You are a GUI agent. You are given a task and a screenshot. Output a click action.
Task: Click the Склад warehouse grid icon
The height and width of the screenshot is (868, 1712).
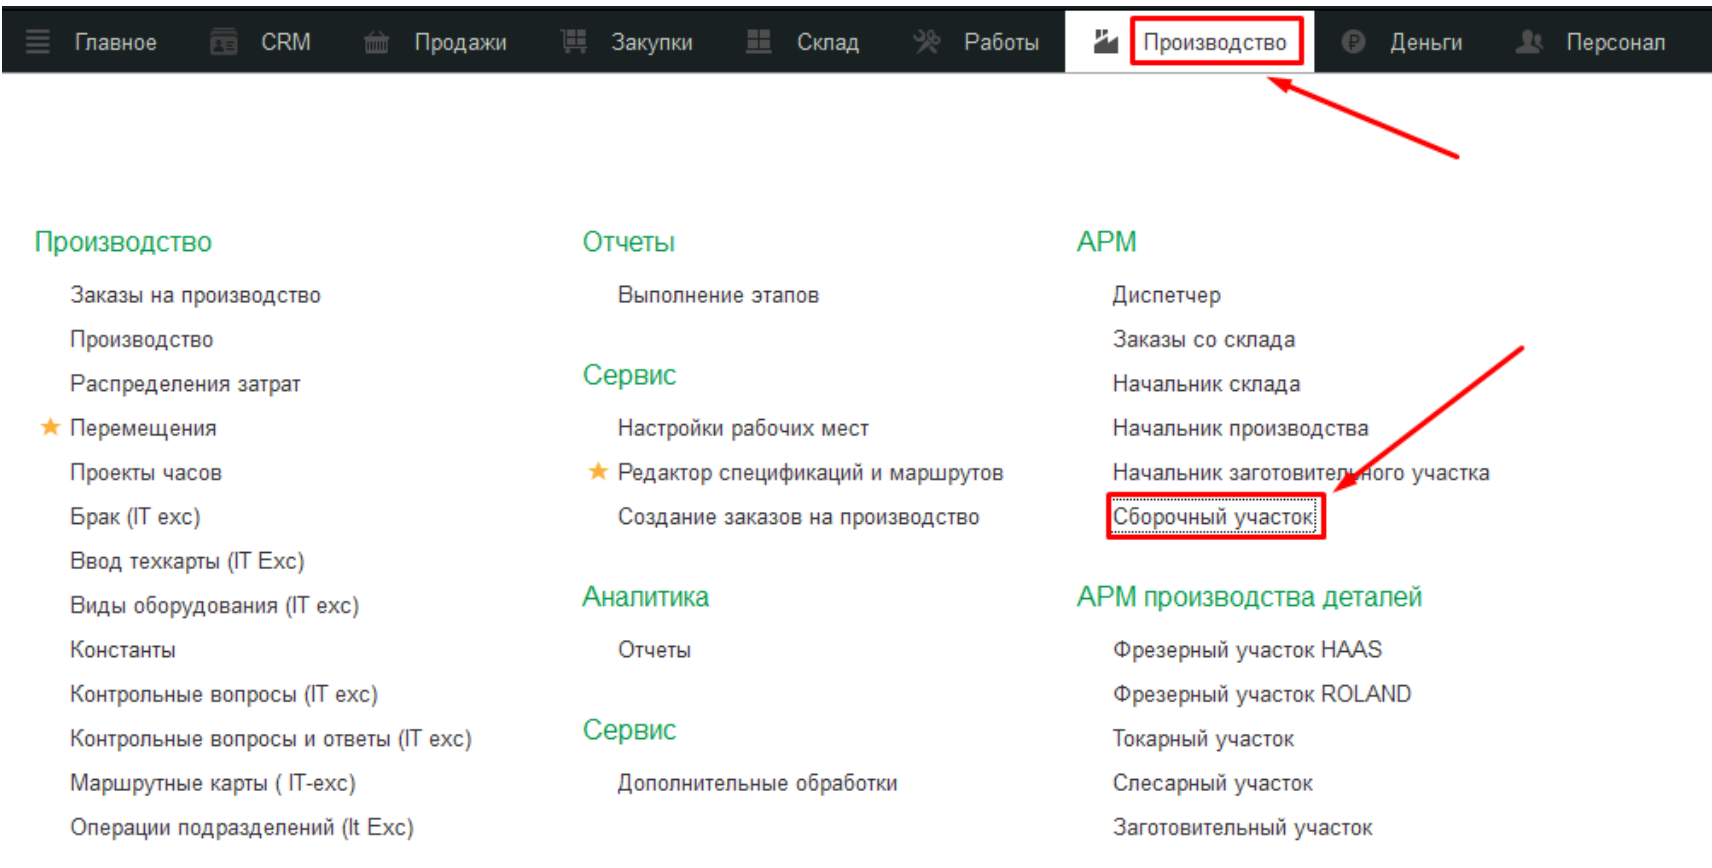tap(759, 42)
